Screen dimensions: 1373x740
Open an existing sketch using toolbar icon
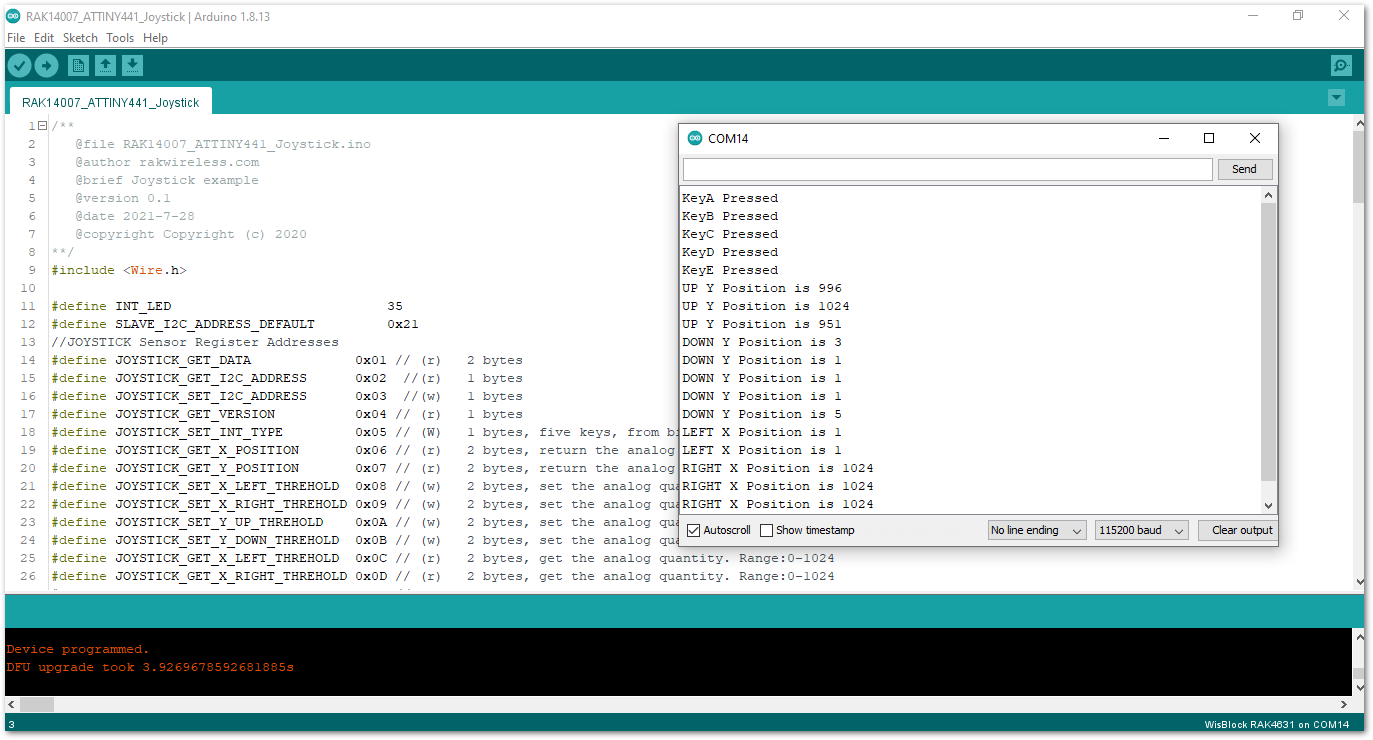(x=105, y=66)
